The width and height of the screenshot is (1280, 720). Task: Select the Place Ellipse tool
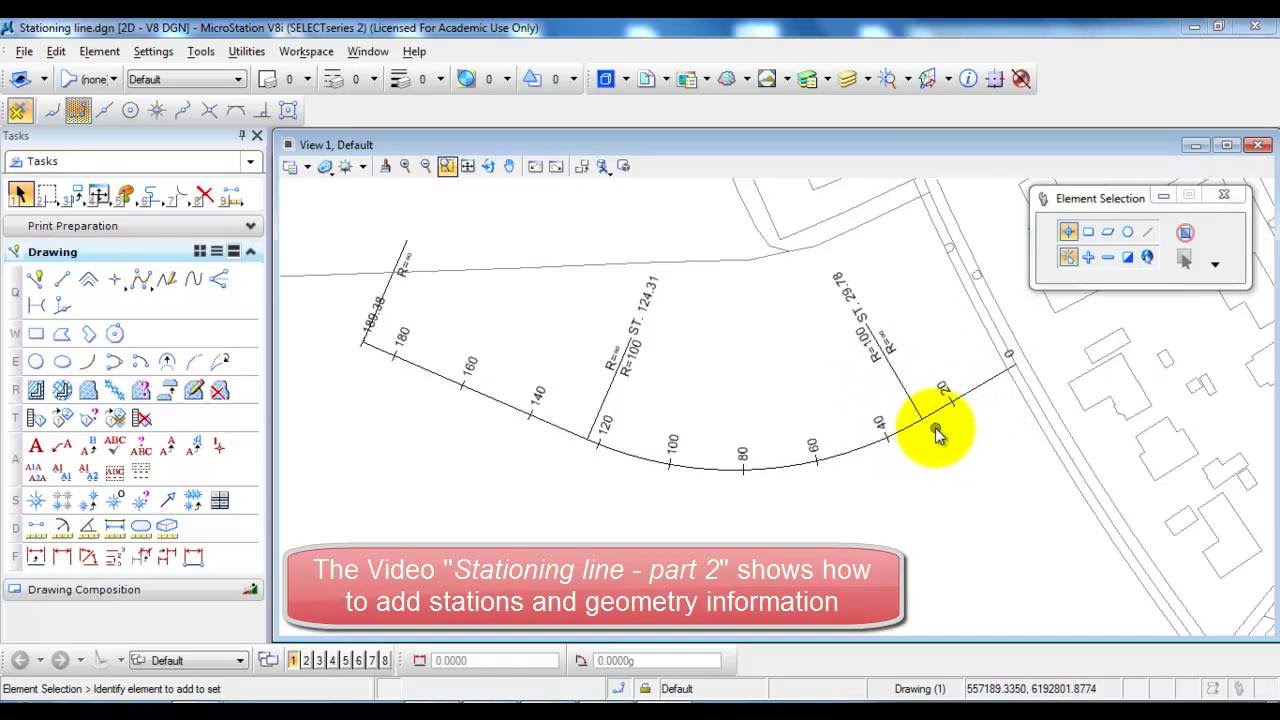(x=62, y=362)
